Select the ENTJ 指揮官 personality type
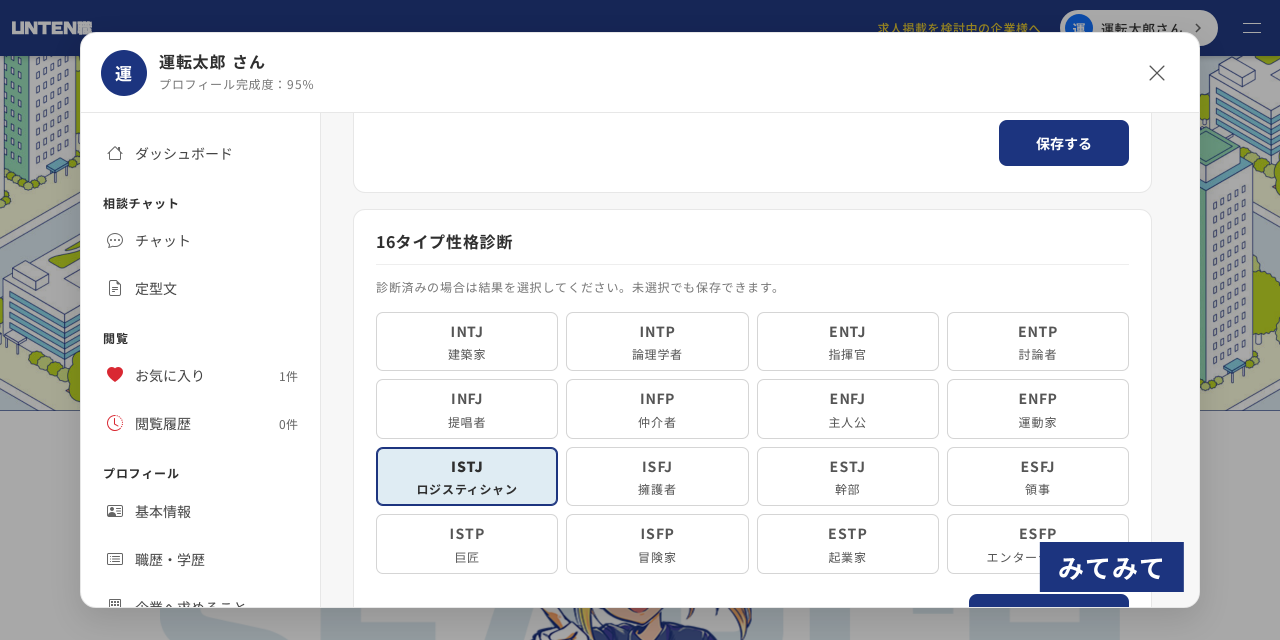Screen dimensions: 1280x640 click(x=848, y=341)
